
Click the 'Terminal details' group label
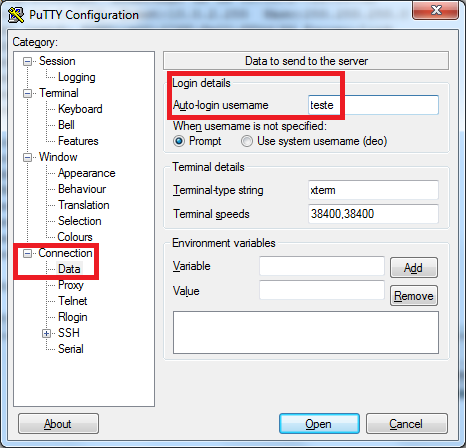click(208, 167)
